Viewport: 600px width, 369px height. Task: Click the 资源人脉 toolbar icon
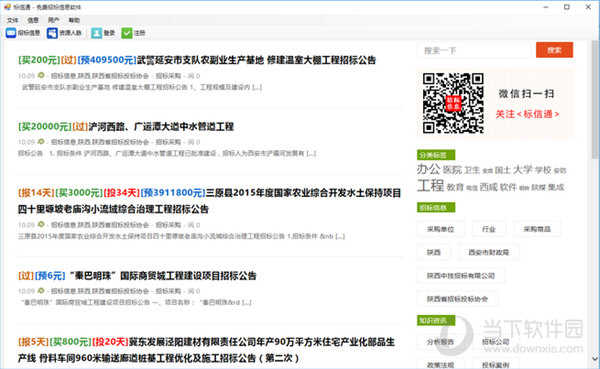point(52,33)
